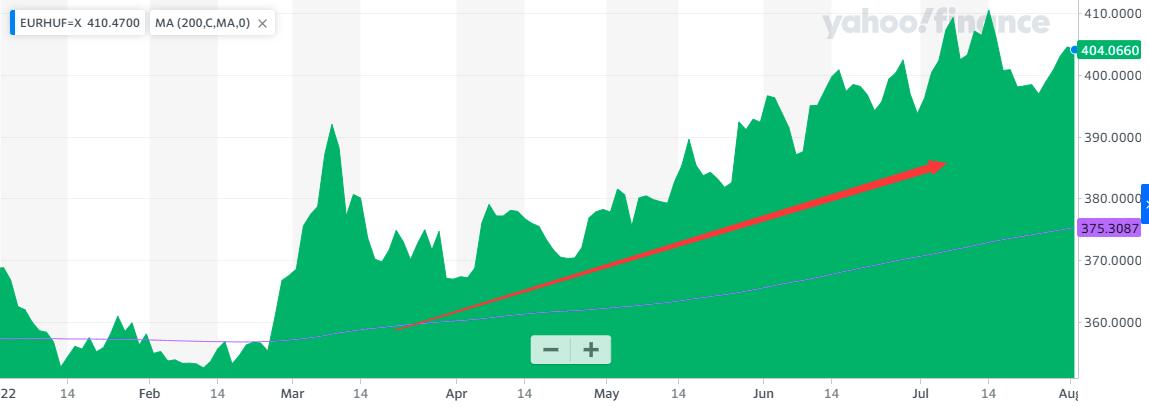Click the purple 375.3087 moving average tag
This screenshot has width=1149, height=407.
[1110, 229]
